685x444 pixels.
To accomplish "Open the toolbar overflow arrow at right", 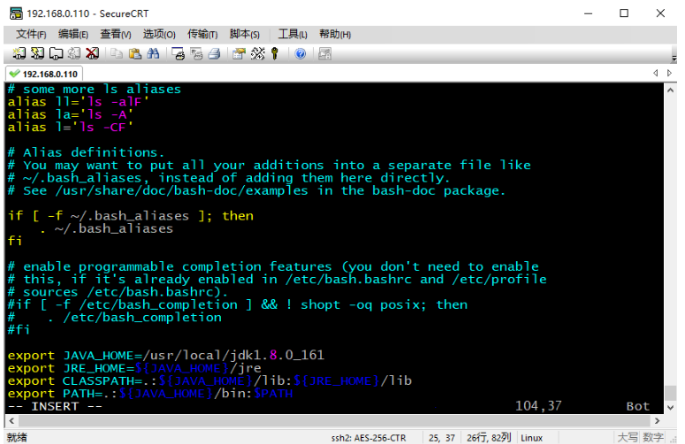I will (674, 58).
